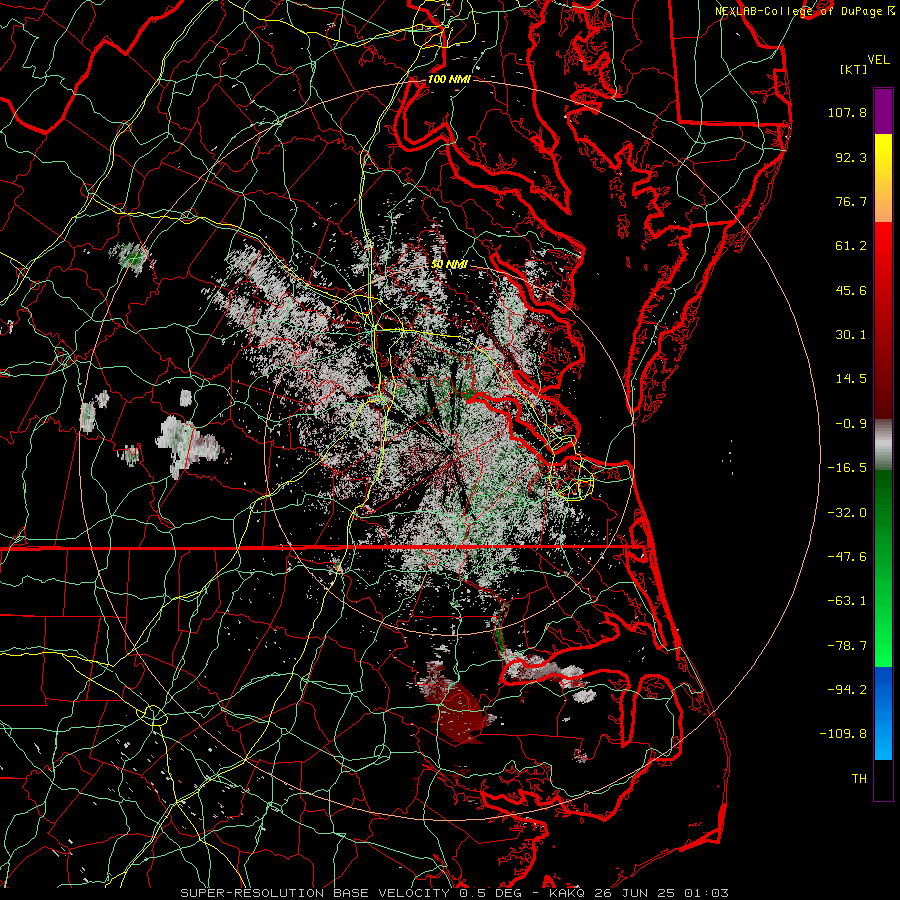Select the -0.9 legend value
This screenshot has width=900, height=900.
pyautogui.click(x=851, y=424)
